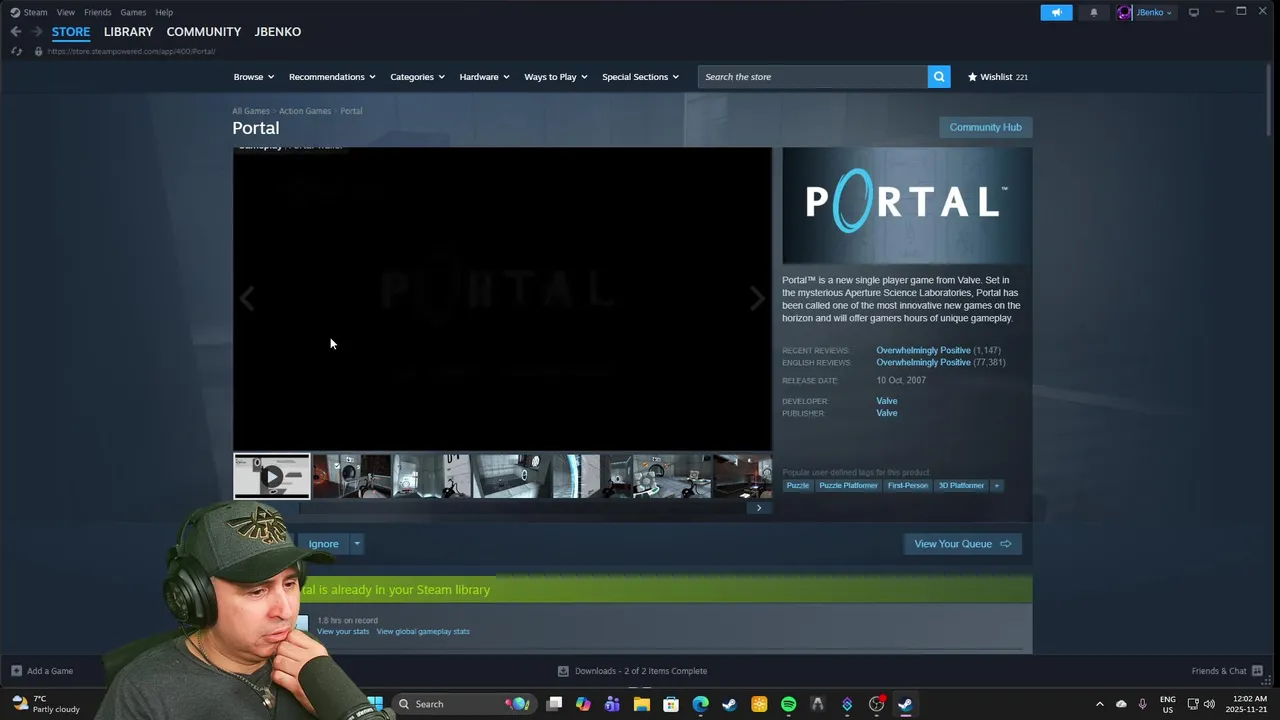
Task: Expand the Special Sections dropdown
Action: pos(640,77)
